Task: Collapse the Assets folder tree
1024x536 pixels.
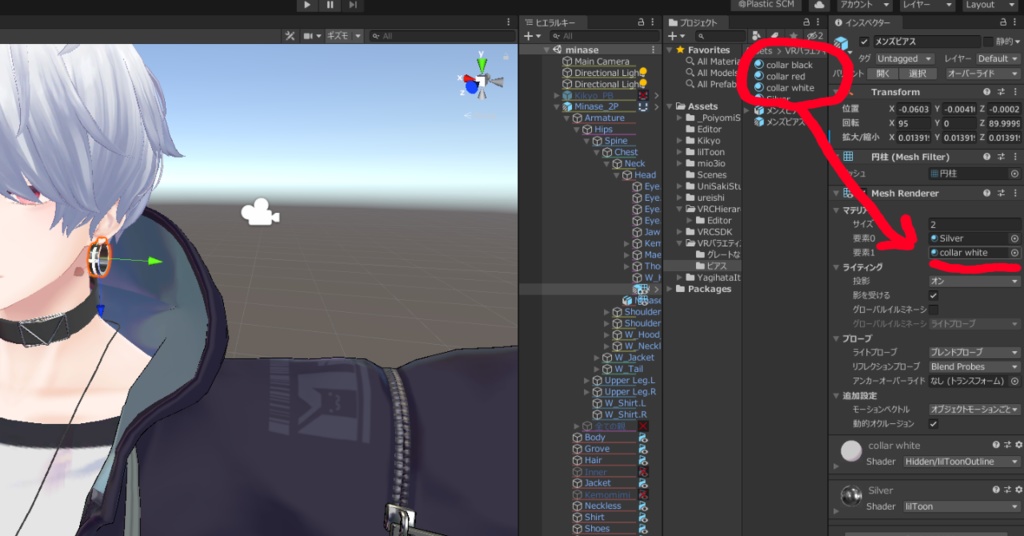Action: (x=669, y=106)
